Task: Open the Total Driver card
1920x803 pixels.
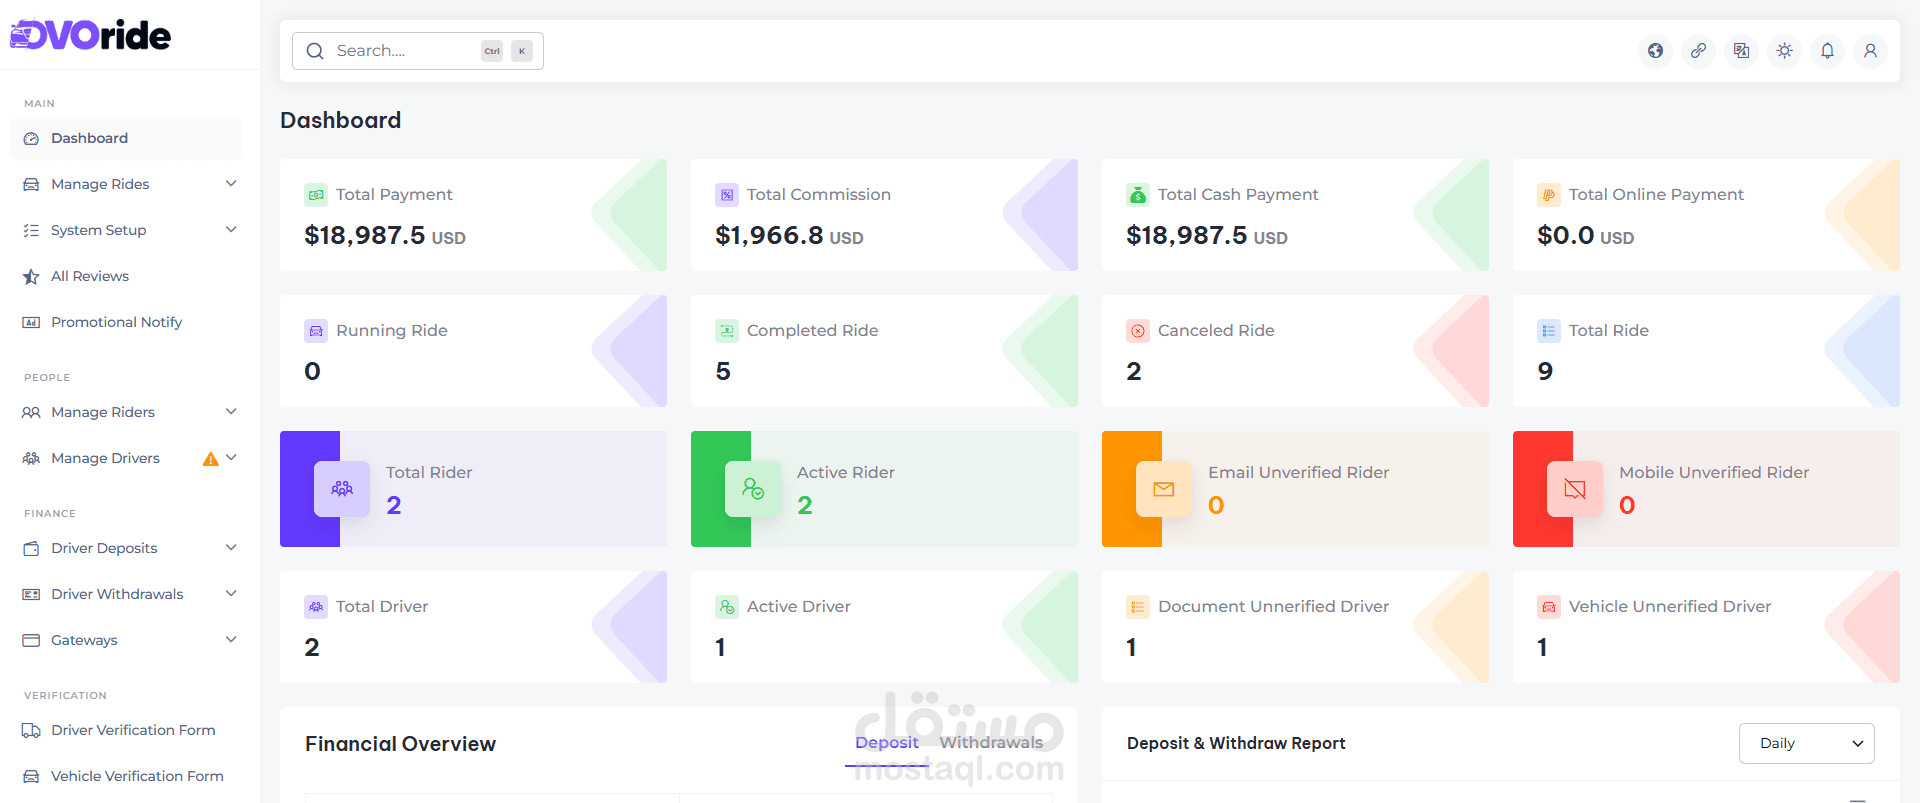Action: 473,627
